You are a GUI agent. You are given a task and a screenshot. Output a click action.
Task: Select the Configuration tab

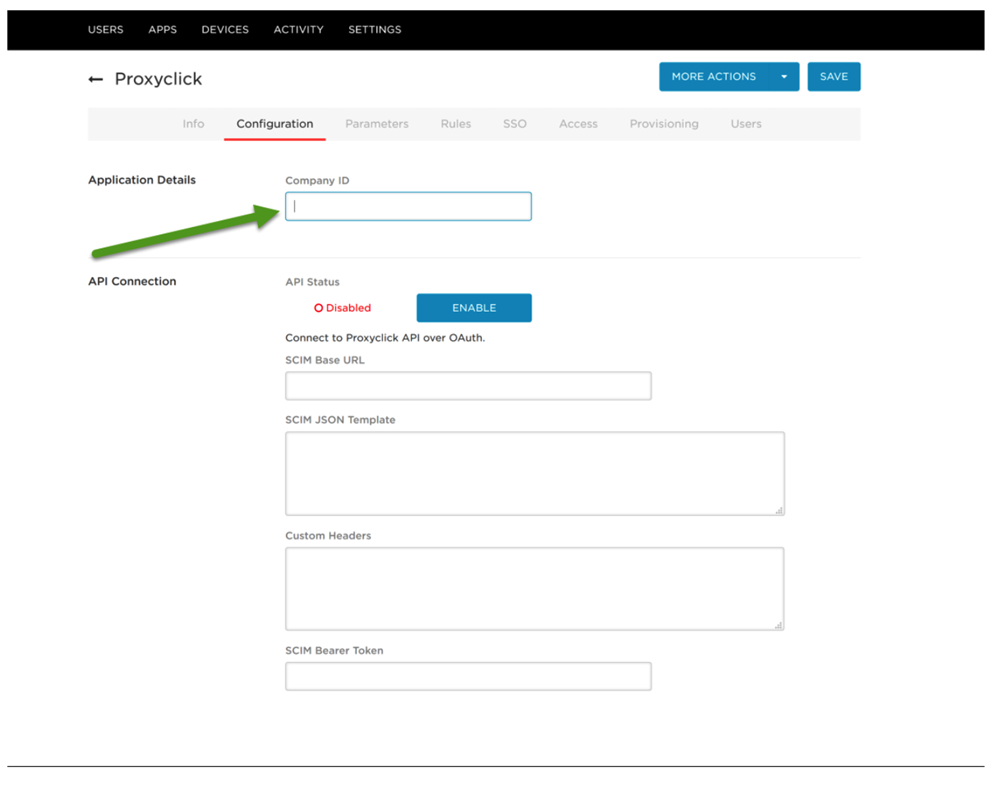tap(275, 124)
